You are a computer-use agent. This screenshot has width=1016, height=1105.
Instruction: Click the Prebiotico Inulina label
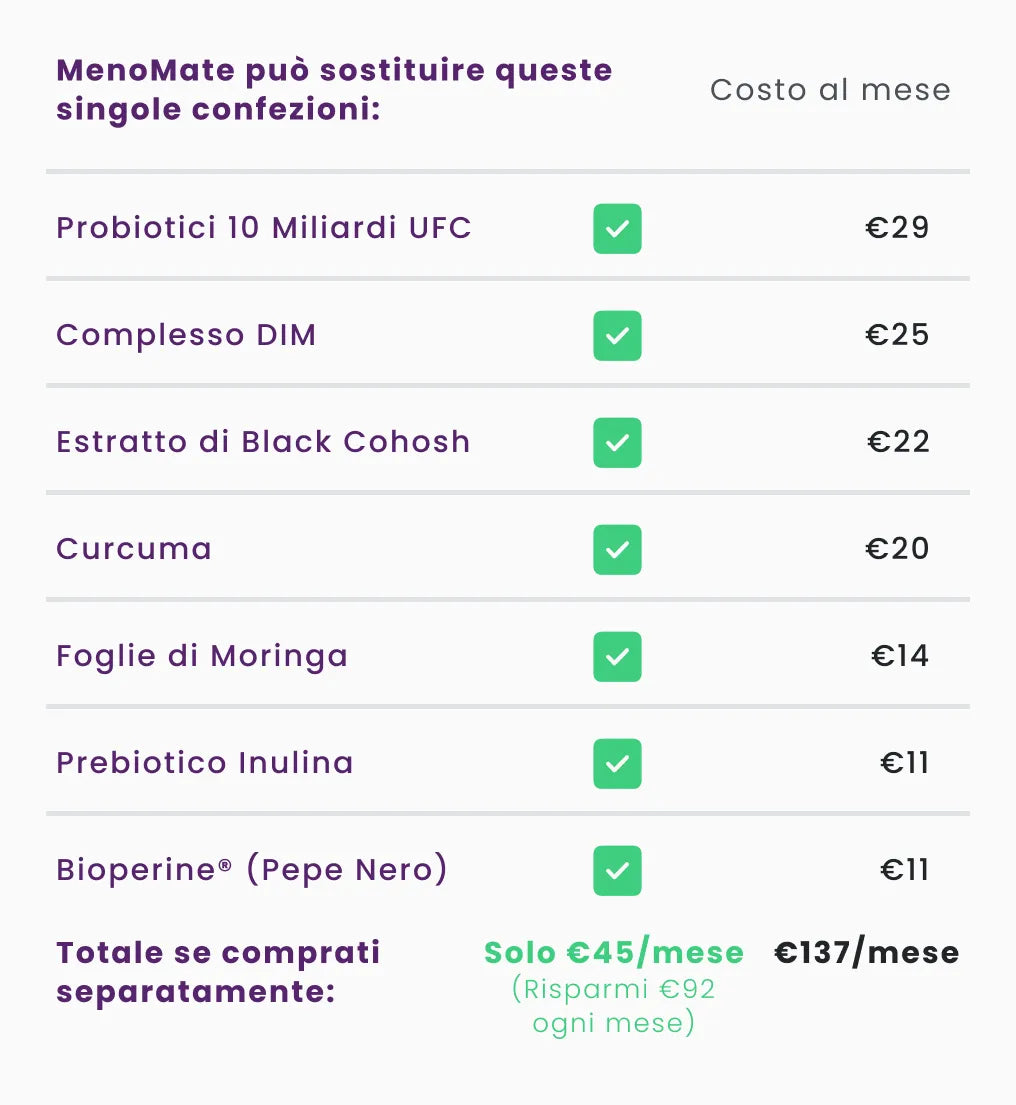tap(205, 763)
